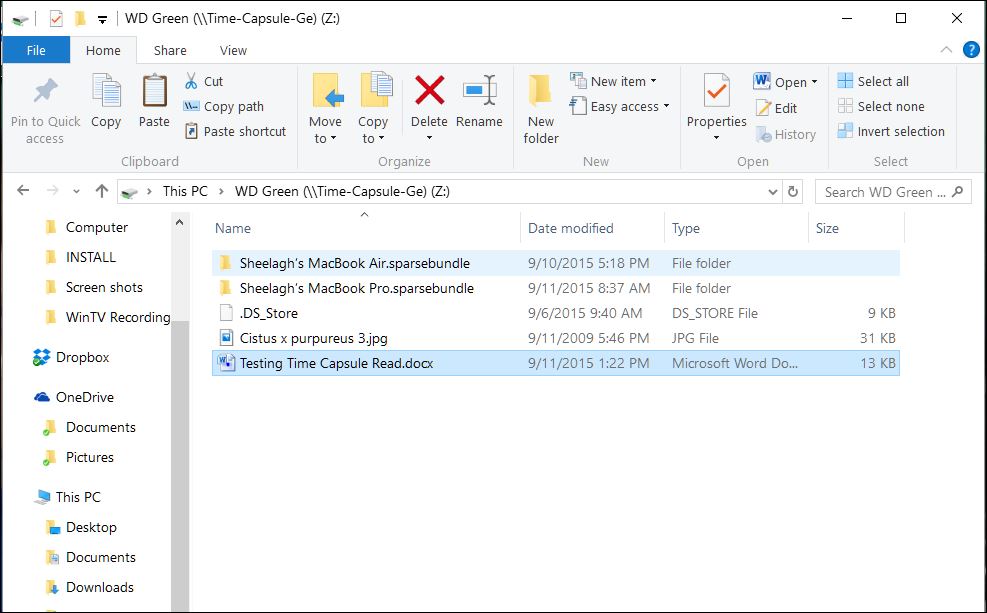
Task: Select Testing Time Capsule Read.docx file
Action: (556, 363)
